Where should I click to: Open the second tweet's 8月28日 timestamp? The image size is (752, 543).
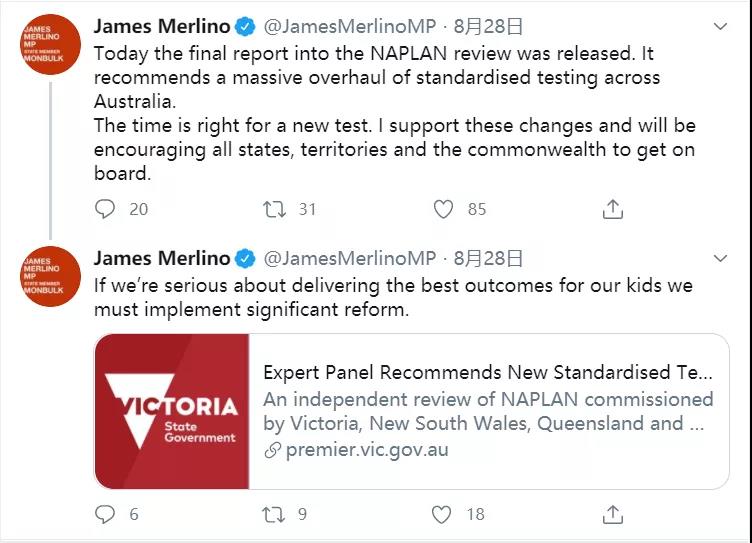point(488,258)
